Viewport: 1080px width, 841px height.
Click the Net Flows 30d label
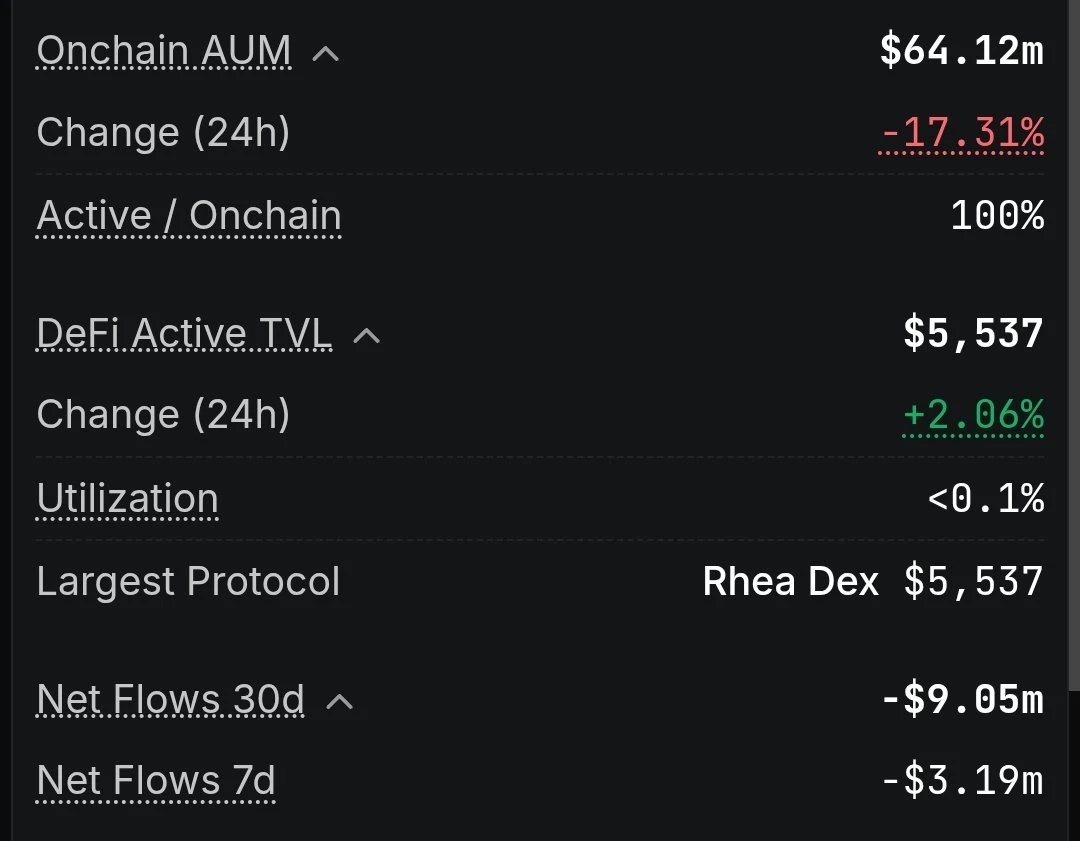[x=170, y=699]
